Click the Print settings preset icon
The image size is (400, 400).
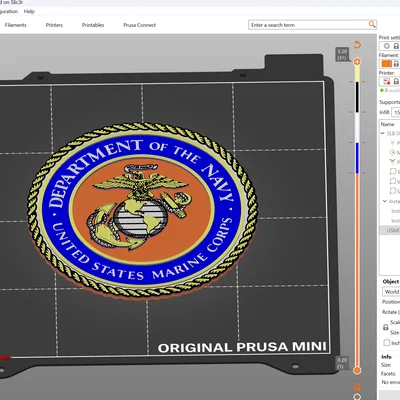coord(387,46)
